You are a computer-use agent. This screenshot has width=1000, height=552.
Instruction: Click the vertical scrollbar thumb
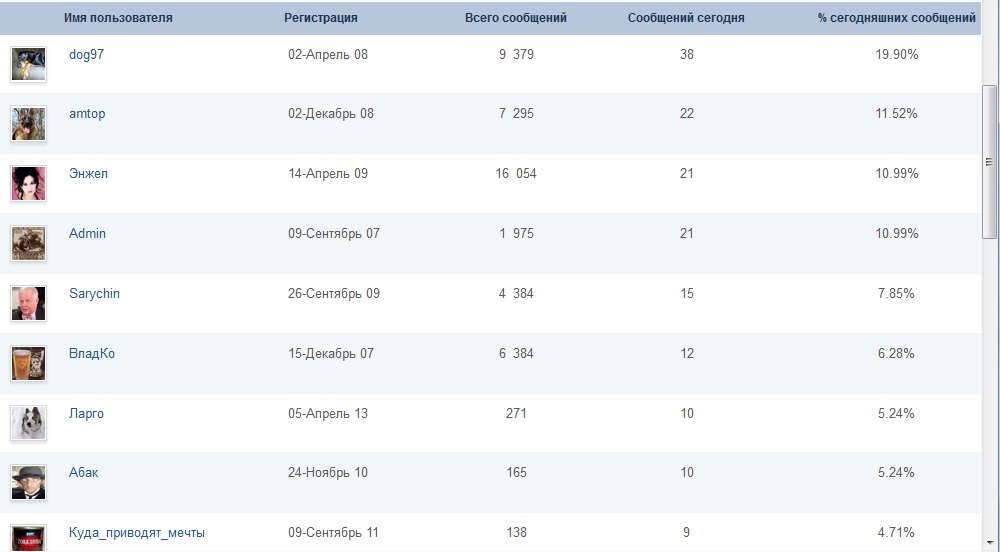[989, 162]
